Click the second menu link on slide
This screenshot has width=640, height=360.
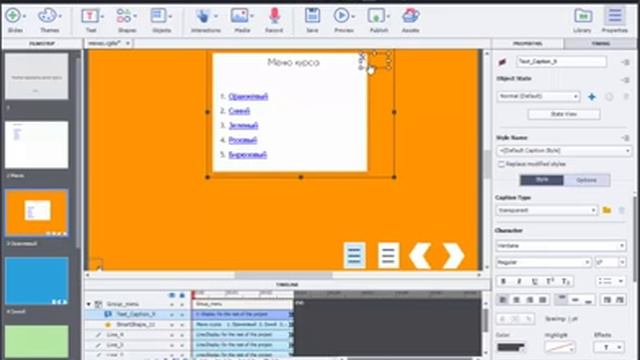[239, 111]
